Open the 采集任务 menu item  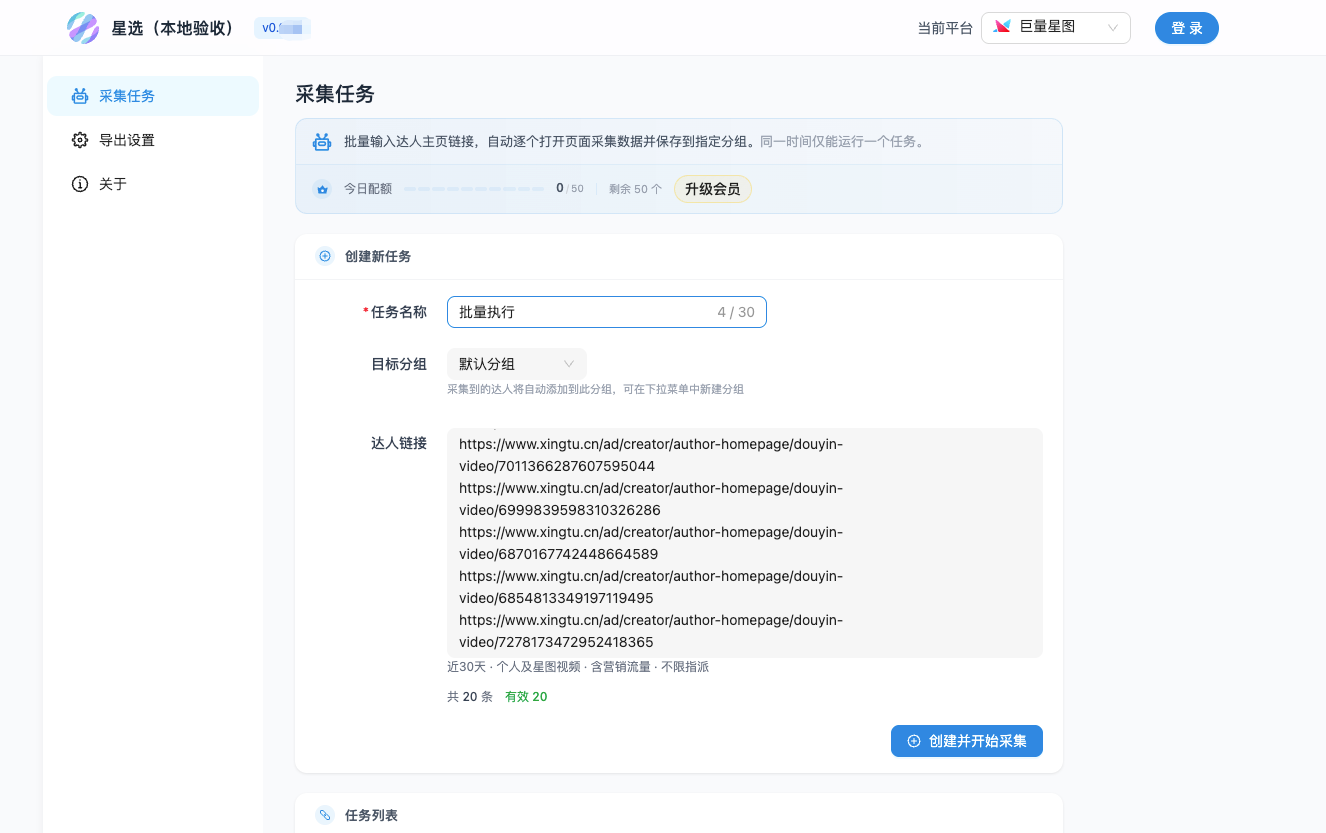point(153,96)
